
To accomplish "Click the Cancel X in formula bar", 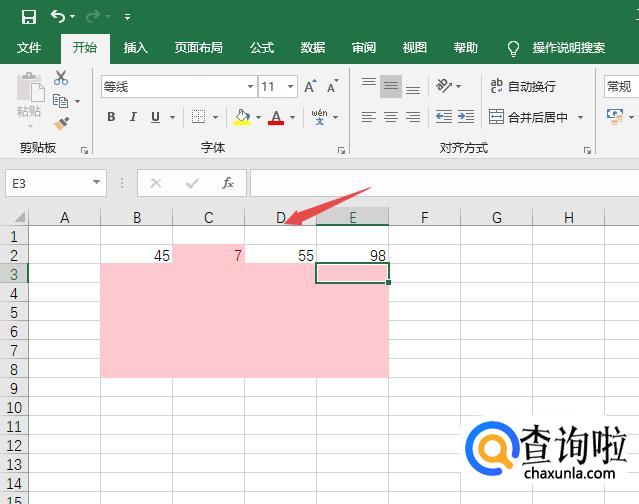I will (156, 183).
